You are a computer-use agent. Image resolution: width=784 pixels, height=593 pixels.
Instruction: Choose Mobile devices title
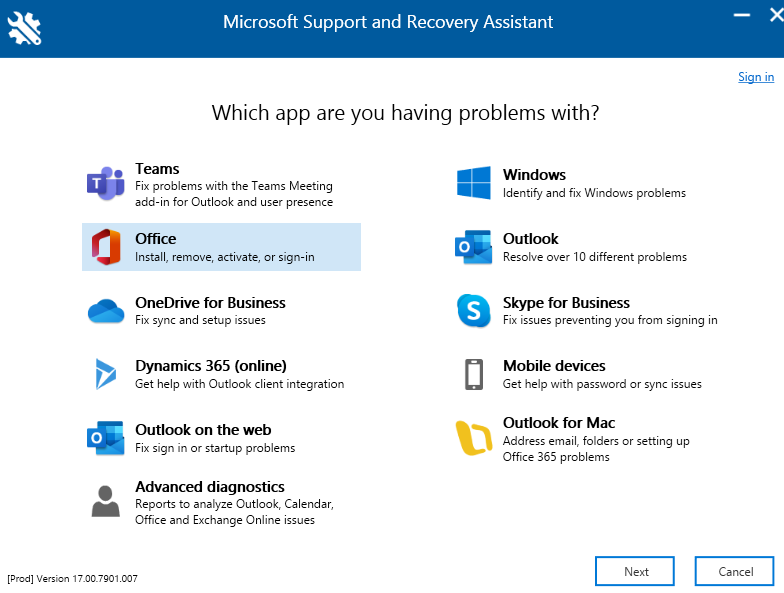point(554,366)
